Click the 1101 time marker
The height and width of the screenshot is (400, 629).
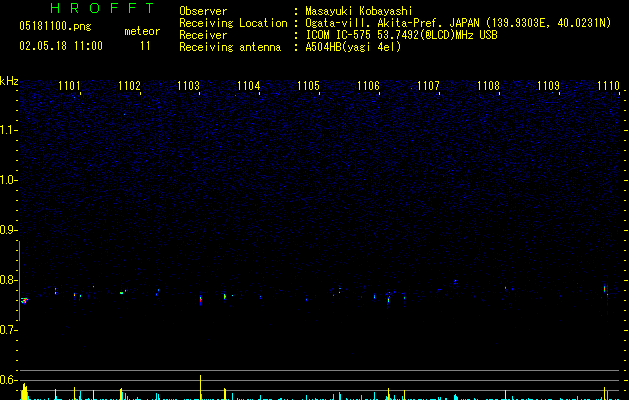coord(69,86)
